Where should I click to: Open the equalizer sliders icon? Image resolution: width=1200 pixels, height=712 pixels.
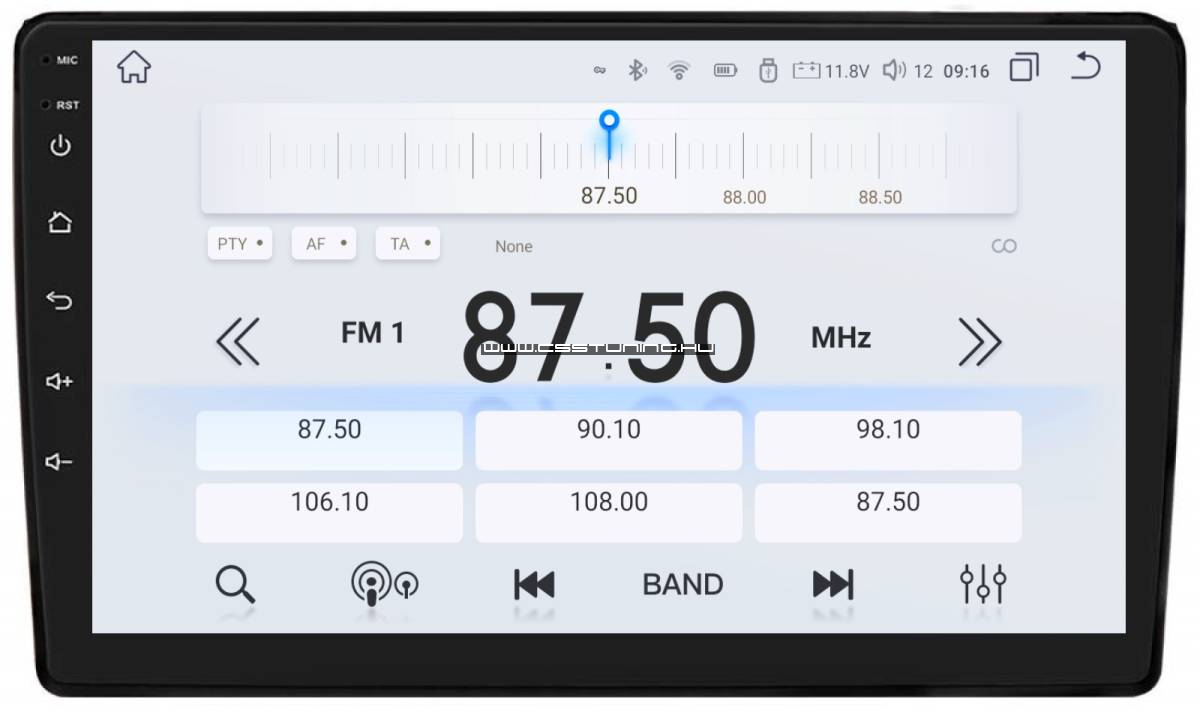tap(982, 584)
